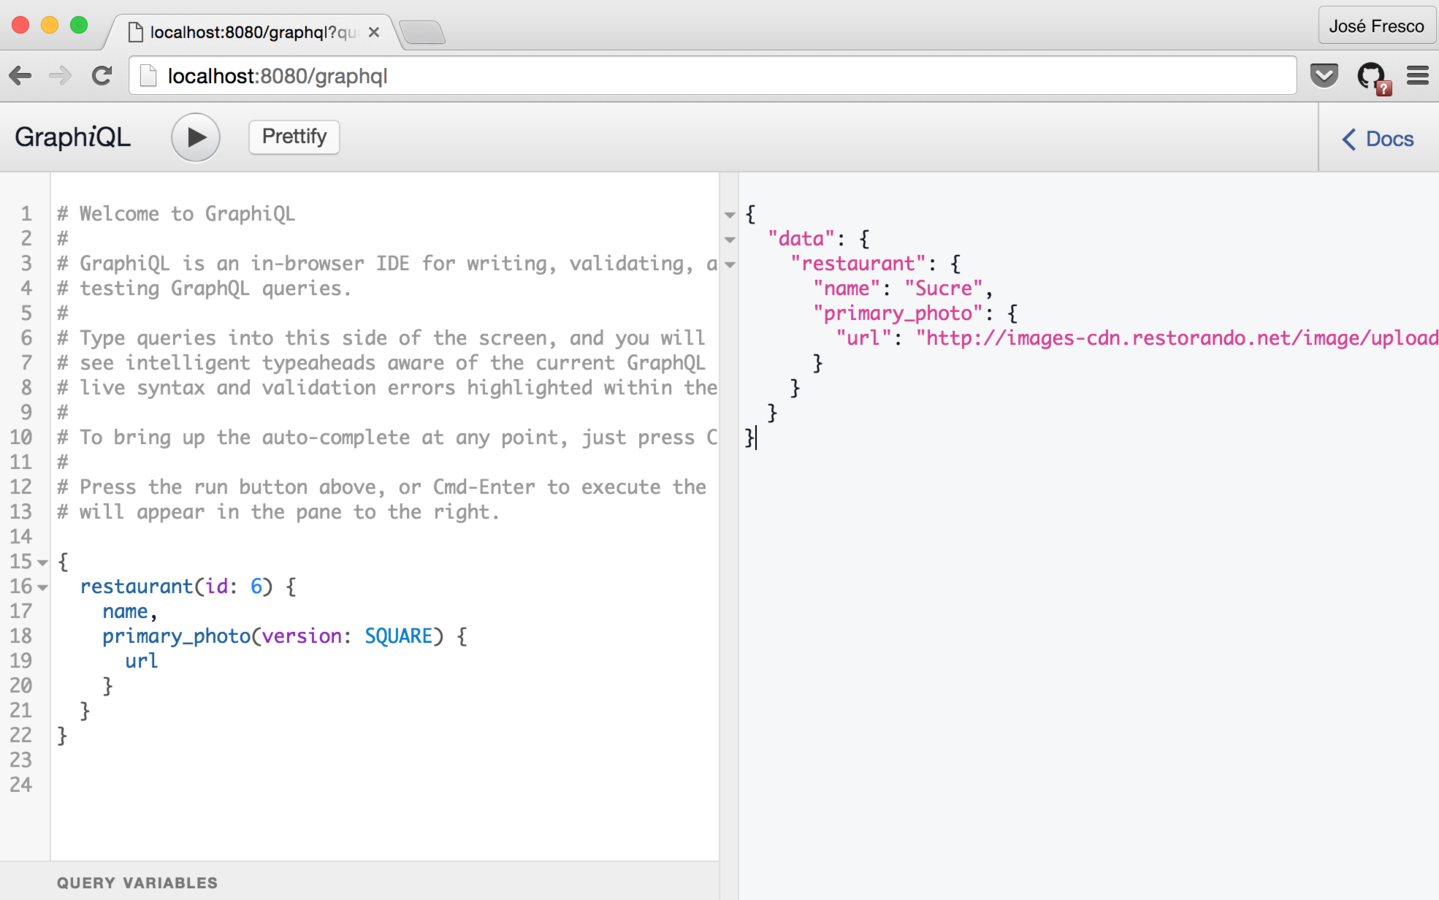Click the GraphiQL title
This screenshot has height=900, width=1439.
click(x=72, y=137)
